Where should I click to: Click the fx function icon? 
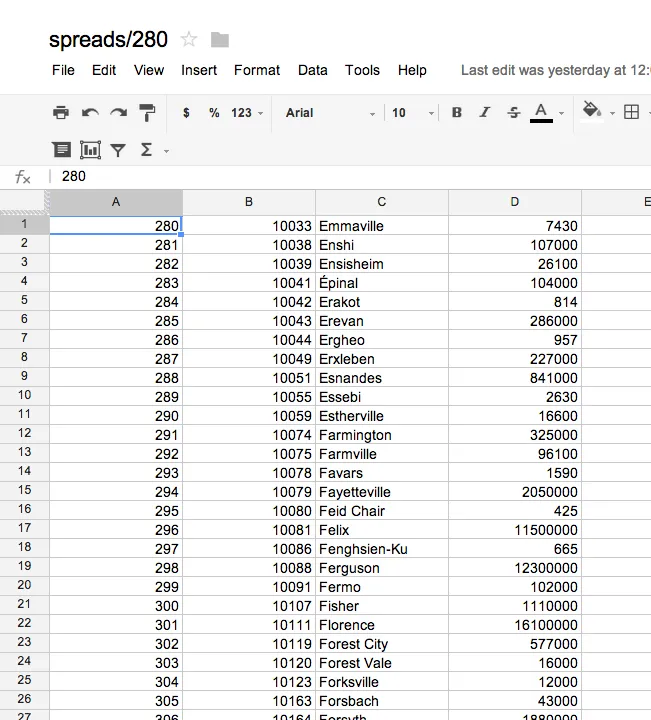point(22,177)
